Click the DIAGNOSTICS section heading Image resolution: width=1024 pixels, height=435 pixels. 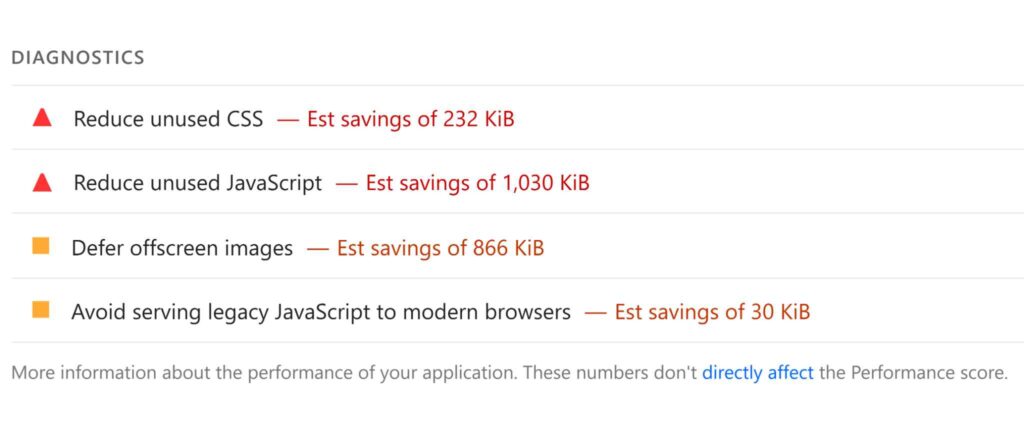tap(78, 58)
